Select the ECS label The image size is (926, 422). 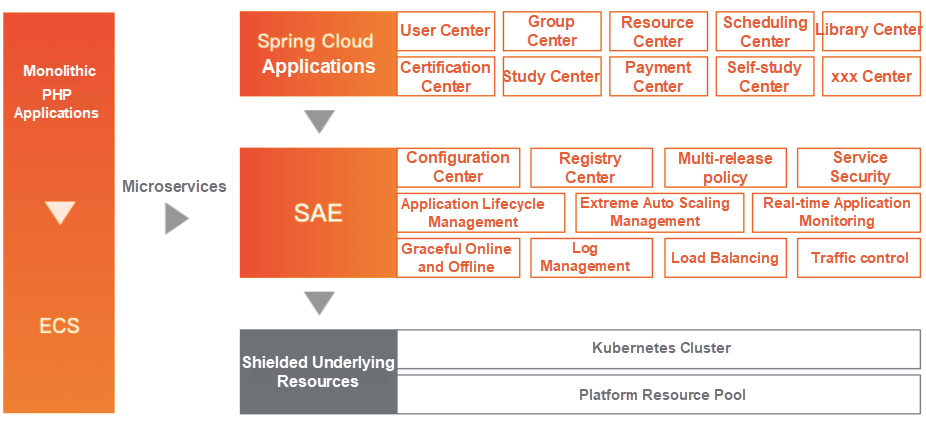(x=59, y=325)
